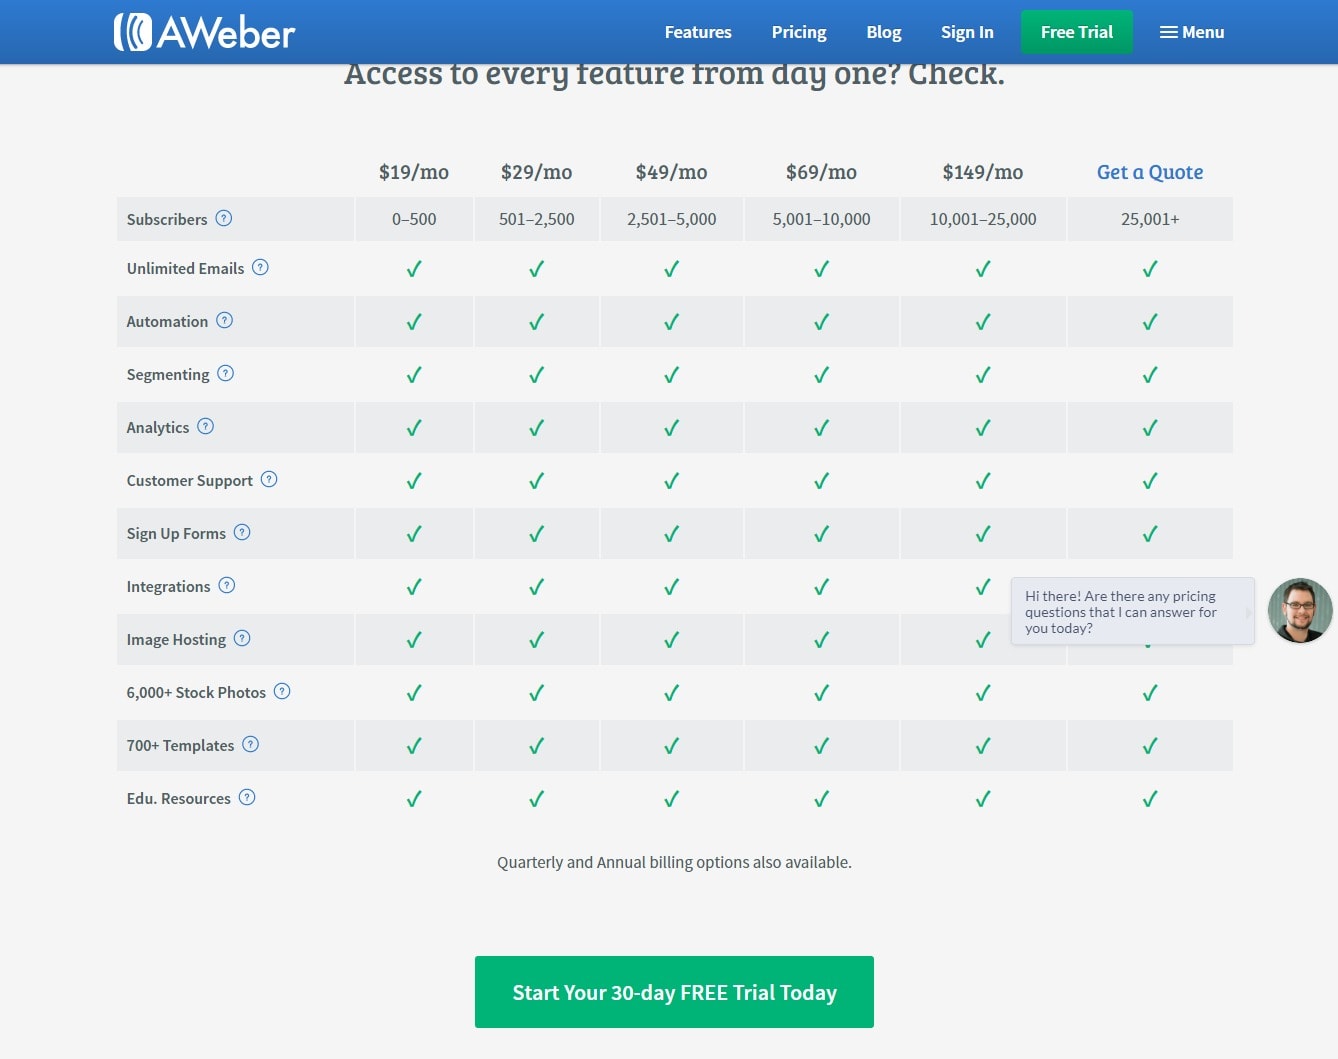Click the Image Hosting question icon

(x=242, y=638)
